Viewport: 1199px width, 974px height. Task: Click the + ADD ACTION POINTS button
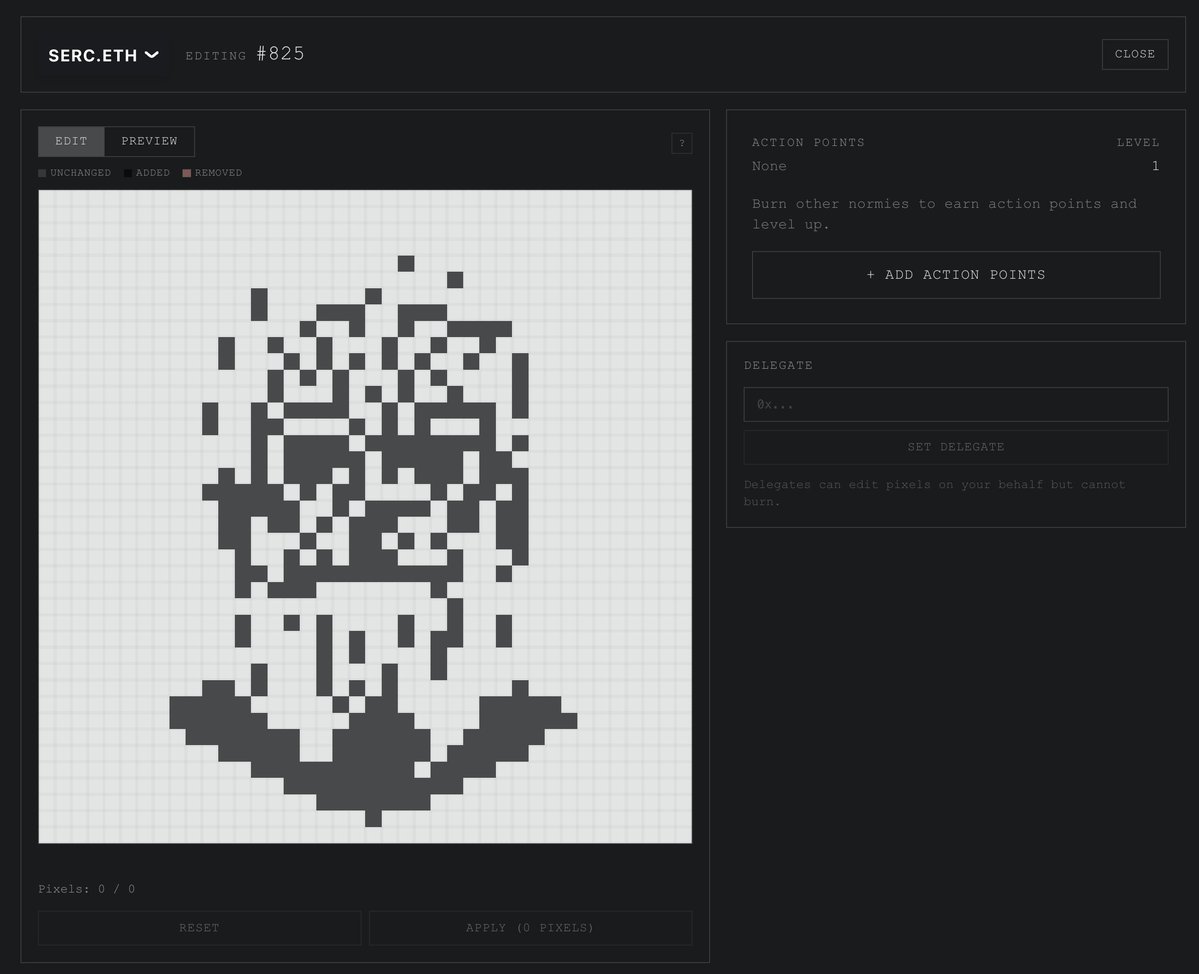tap(956, 274)
